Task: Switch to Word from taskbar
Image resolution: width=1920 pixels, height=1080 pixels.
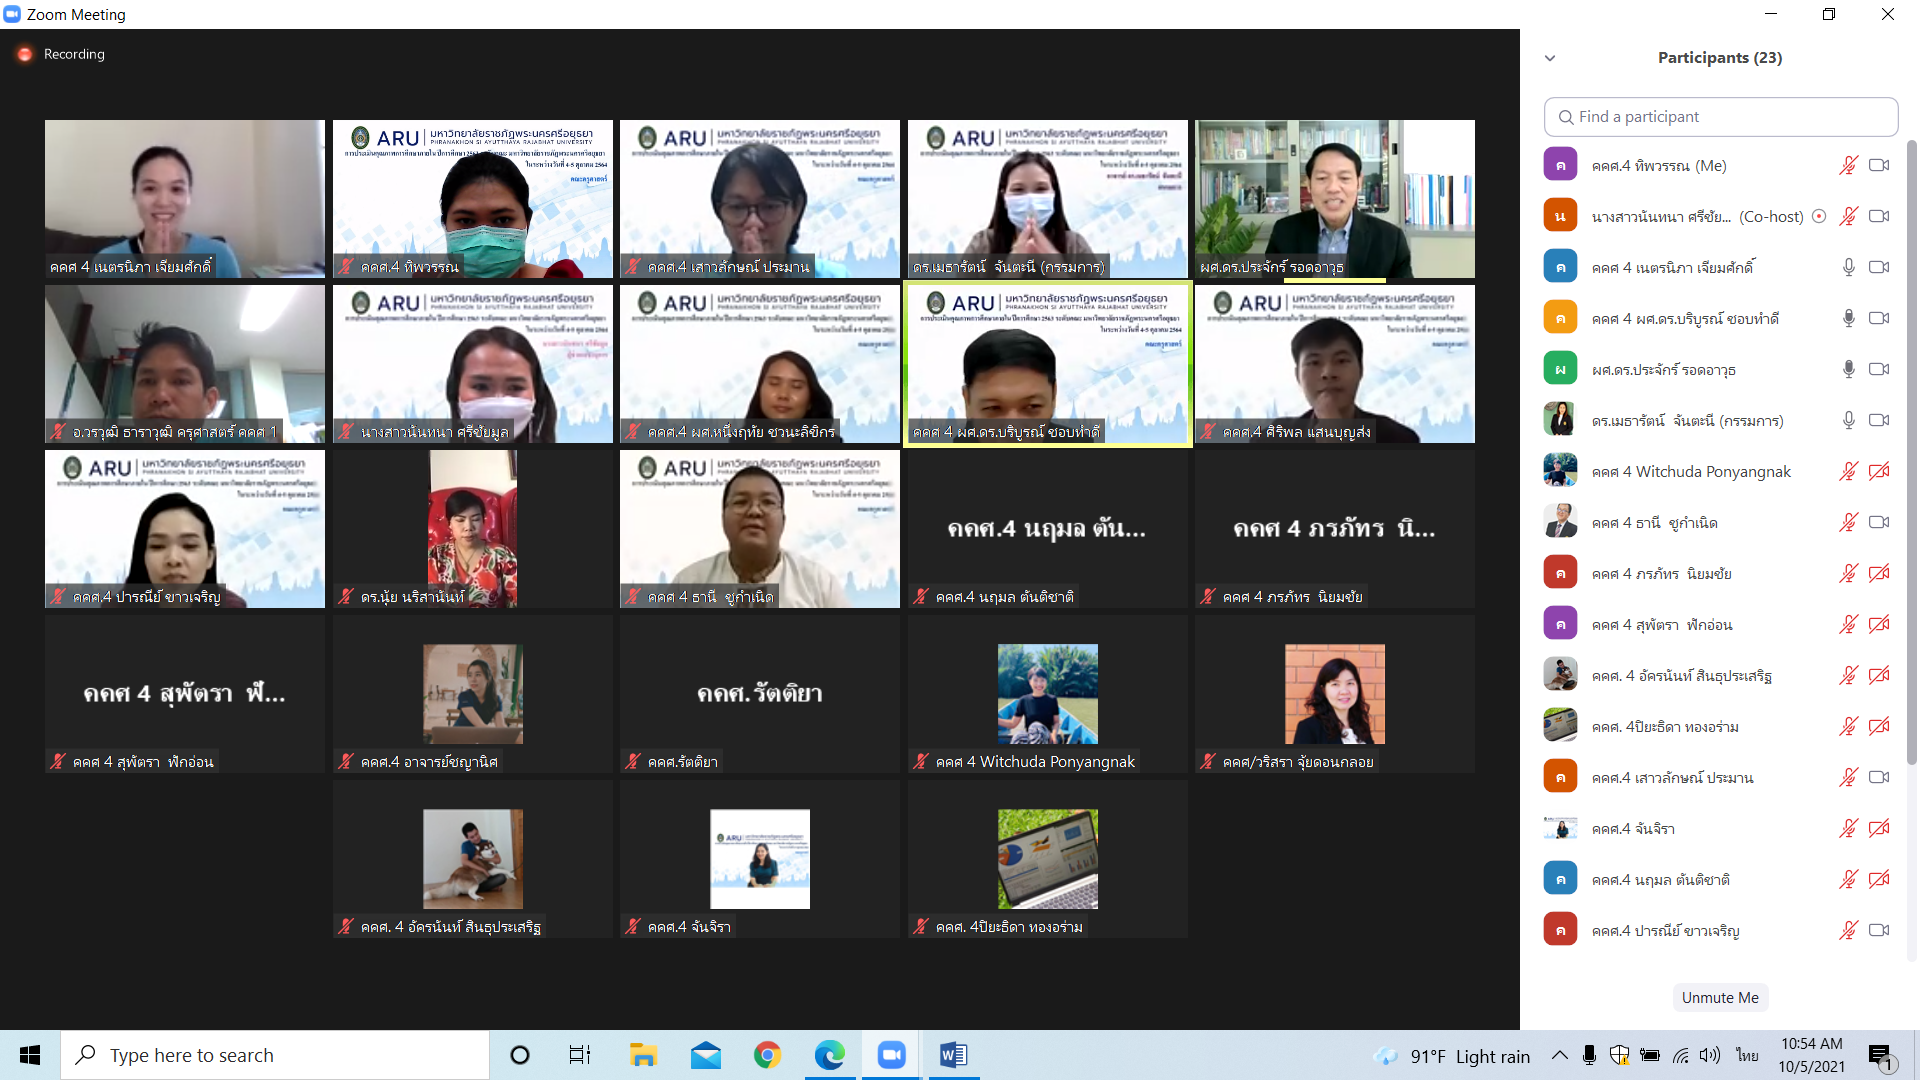Action: click(x=953, y=1055)
